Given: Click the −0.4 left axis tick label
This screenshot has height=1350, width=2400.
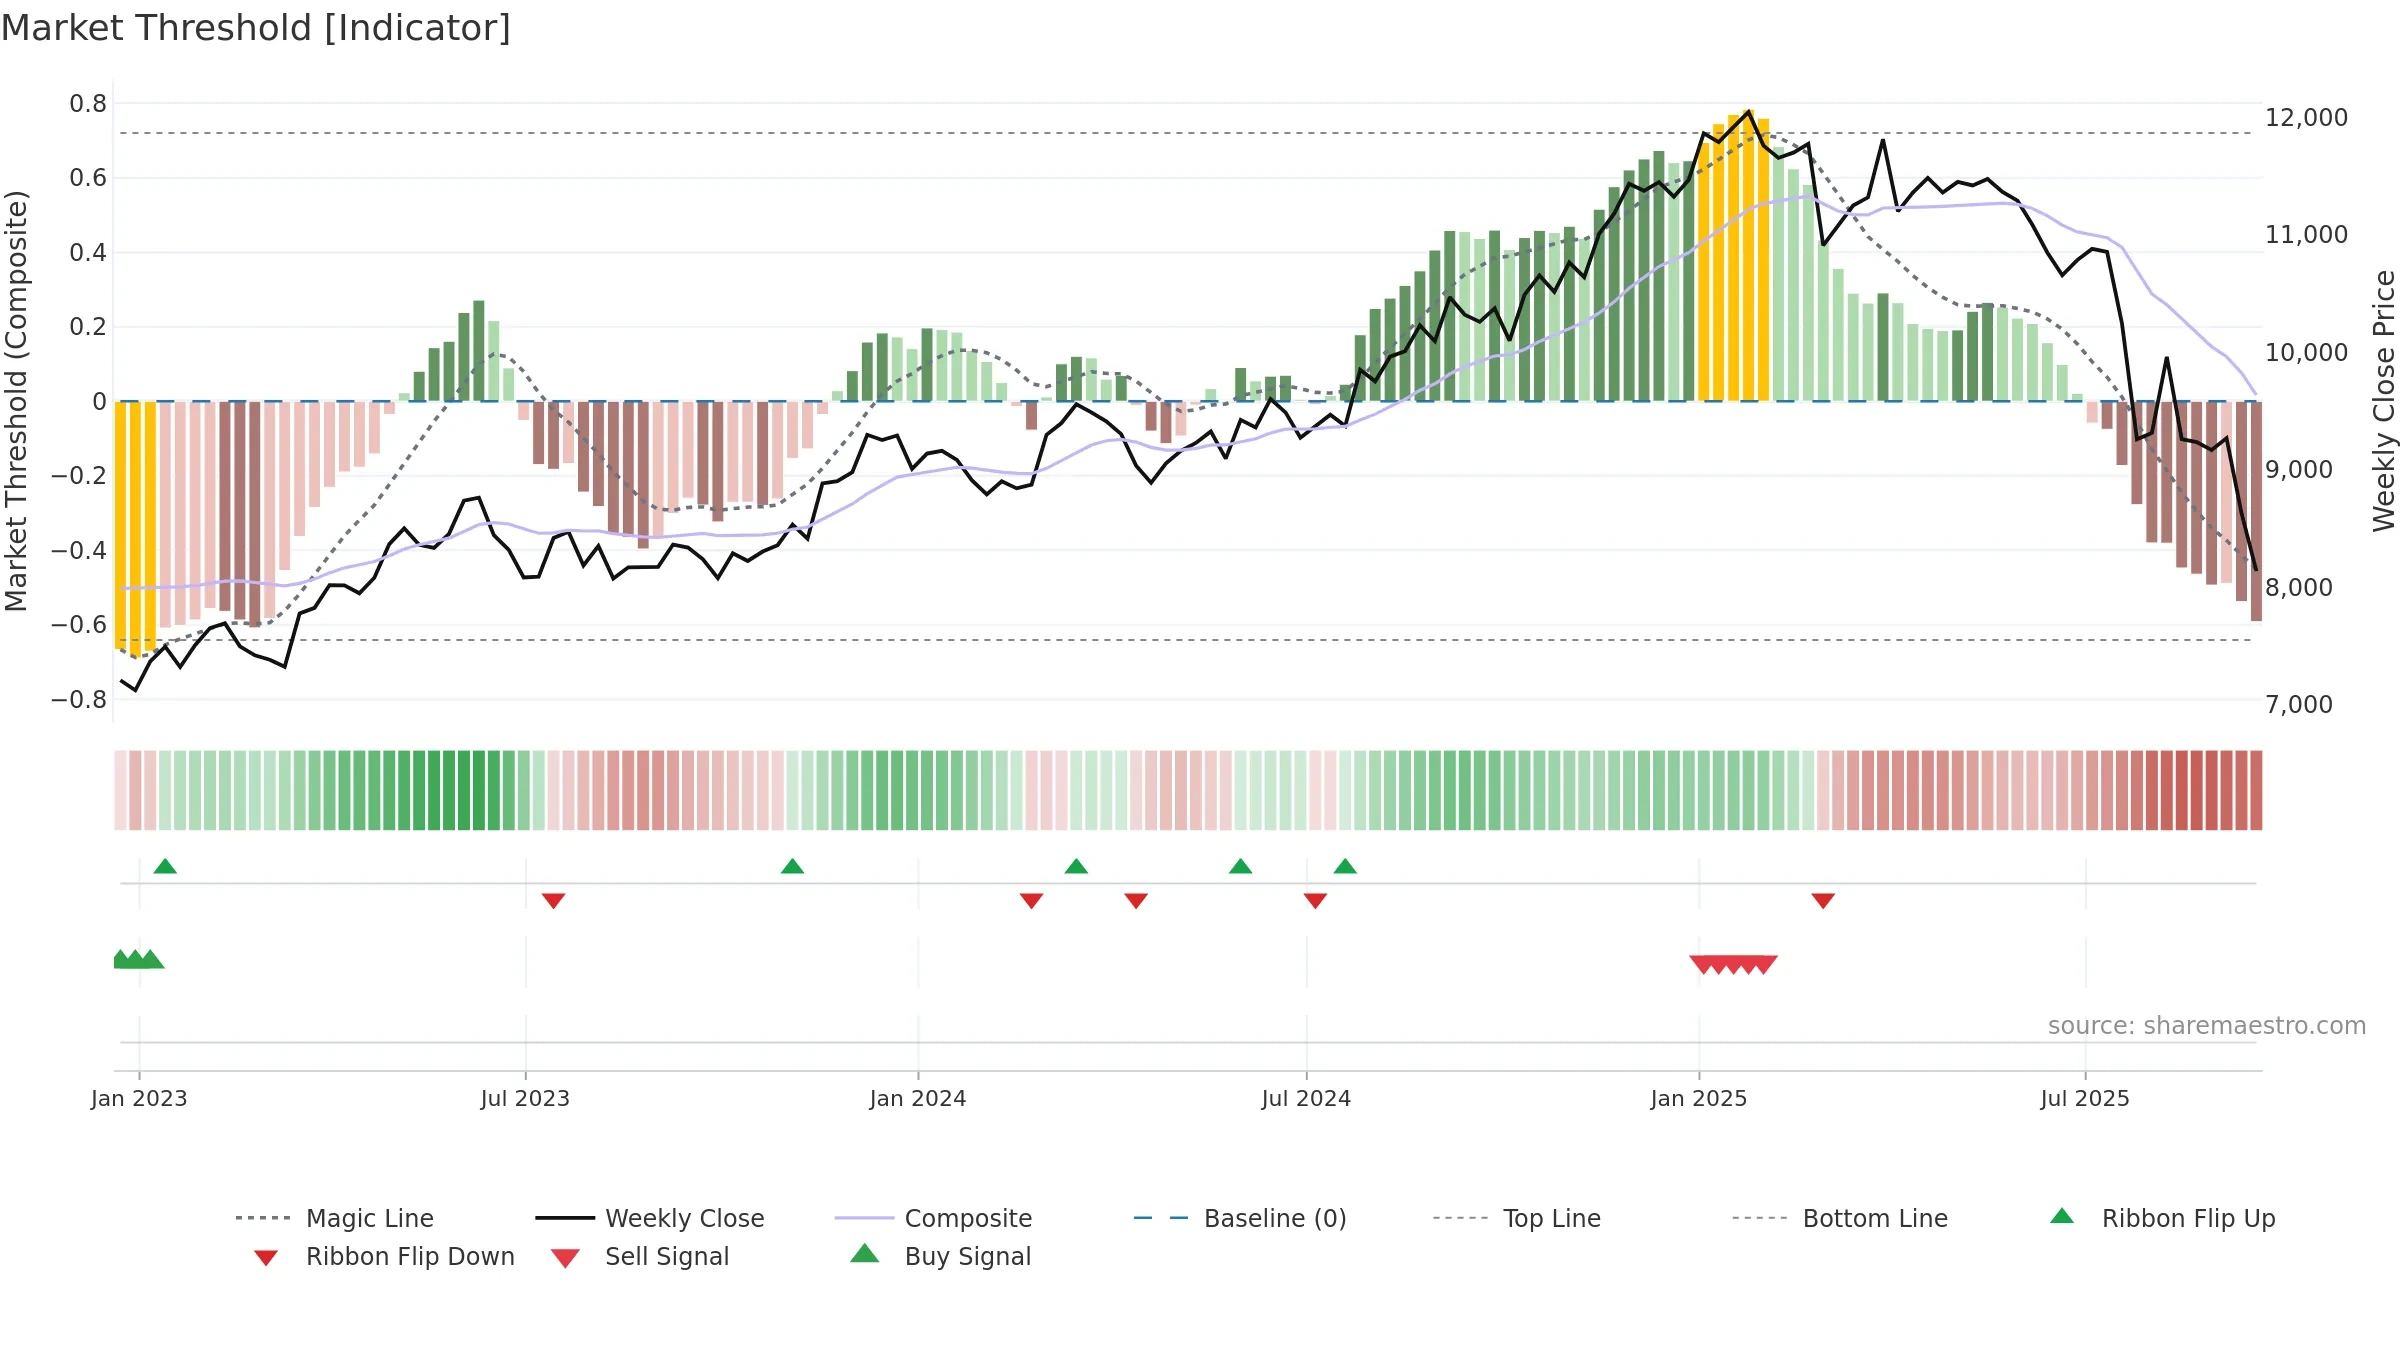Looking at the screenshot, I should click(x=79, y=551).
